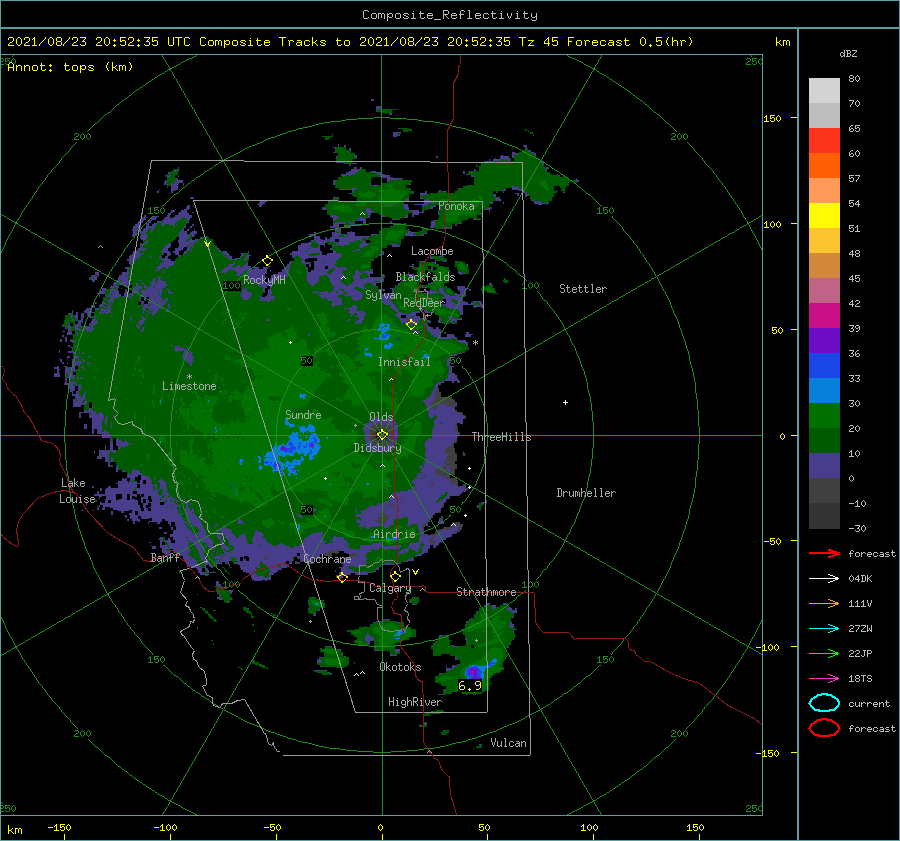Click the bright yellow 54 dBZ swatch
This screenshot has height=841, width=900.
[824, 215]
